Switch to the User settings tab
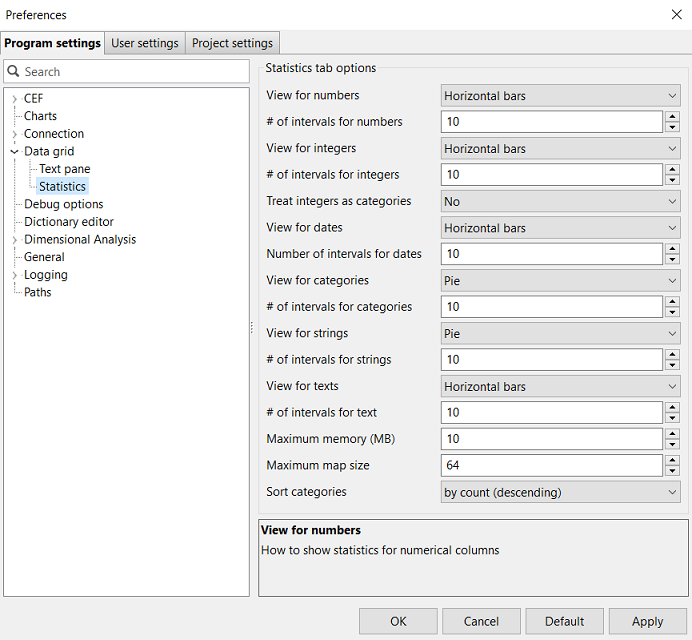692x640 pixels. pyautogui.click(x=145, y=43)
